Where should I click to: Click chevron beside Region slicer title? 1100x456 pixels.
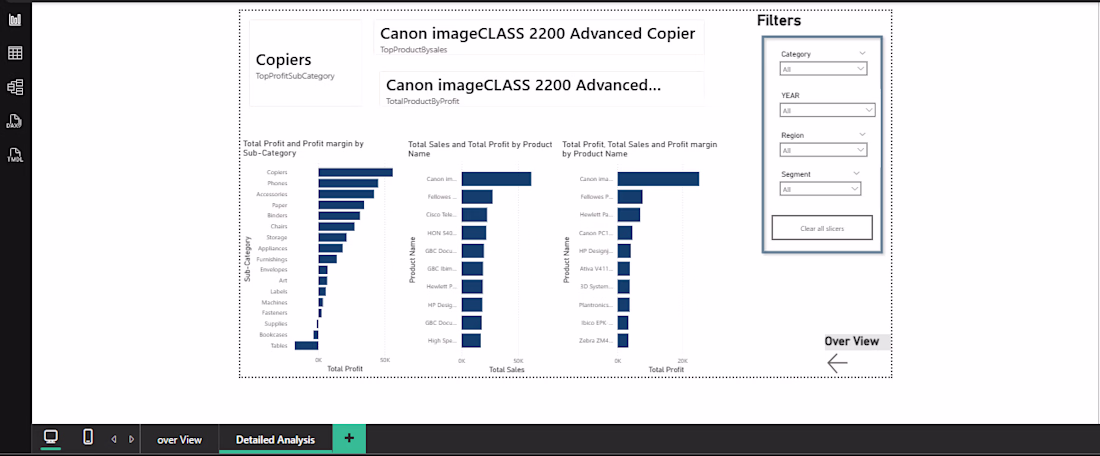(862, 134)
